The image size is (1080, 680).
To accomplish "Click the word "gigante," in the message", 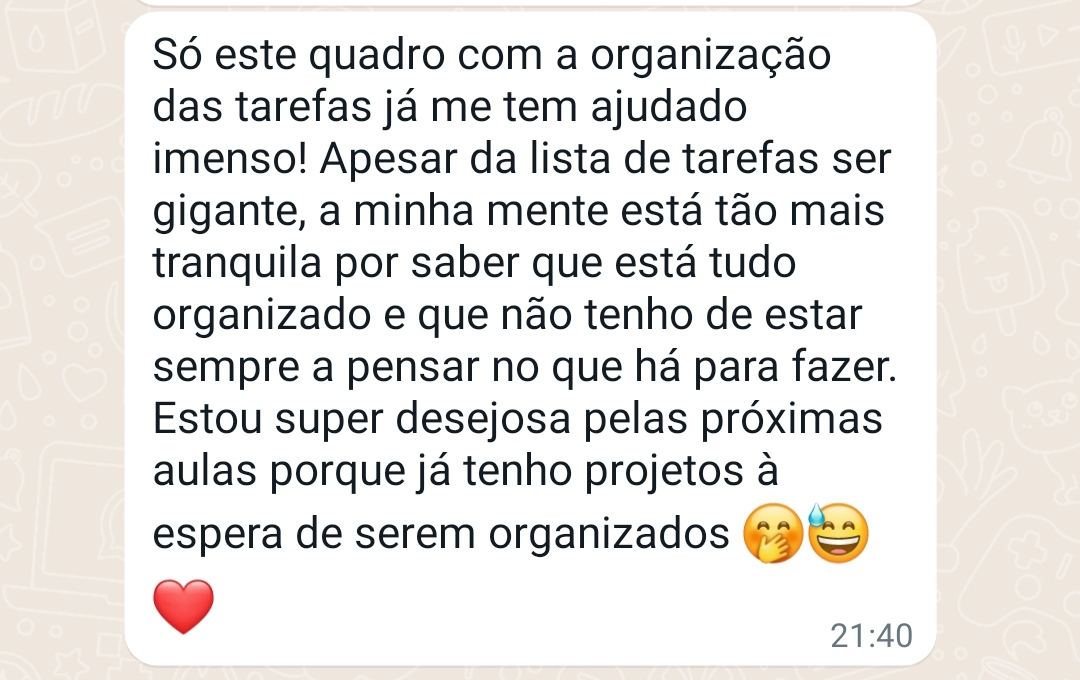I will pyautogui.click(x=229, y=213).
